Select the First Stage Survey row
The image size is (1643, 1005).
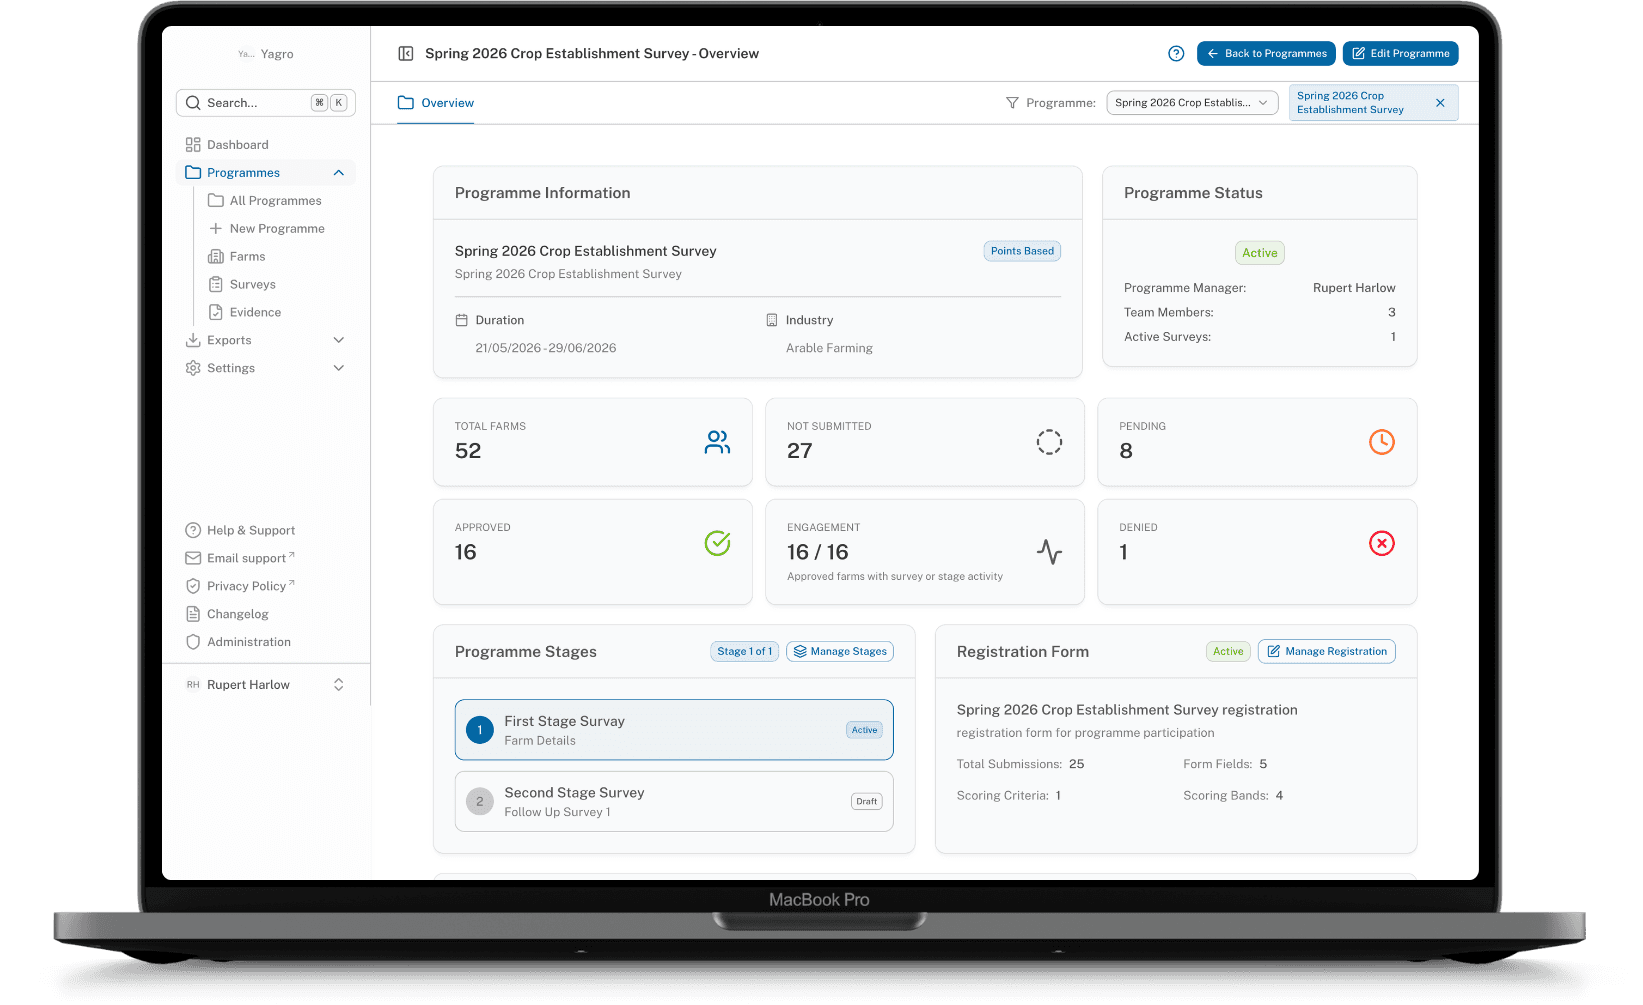pos(674,730)
